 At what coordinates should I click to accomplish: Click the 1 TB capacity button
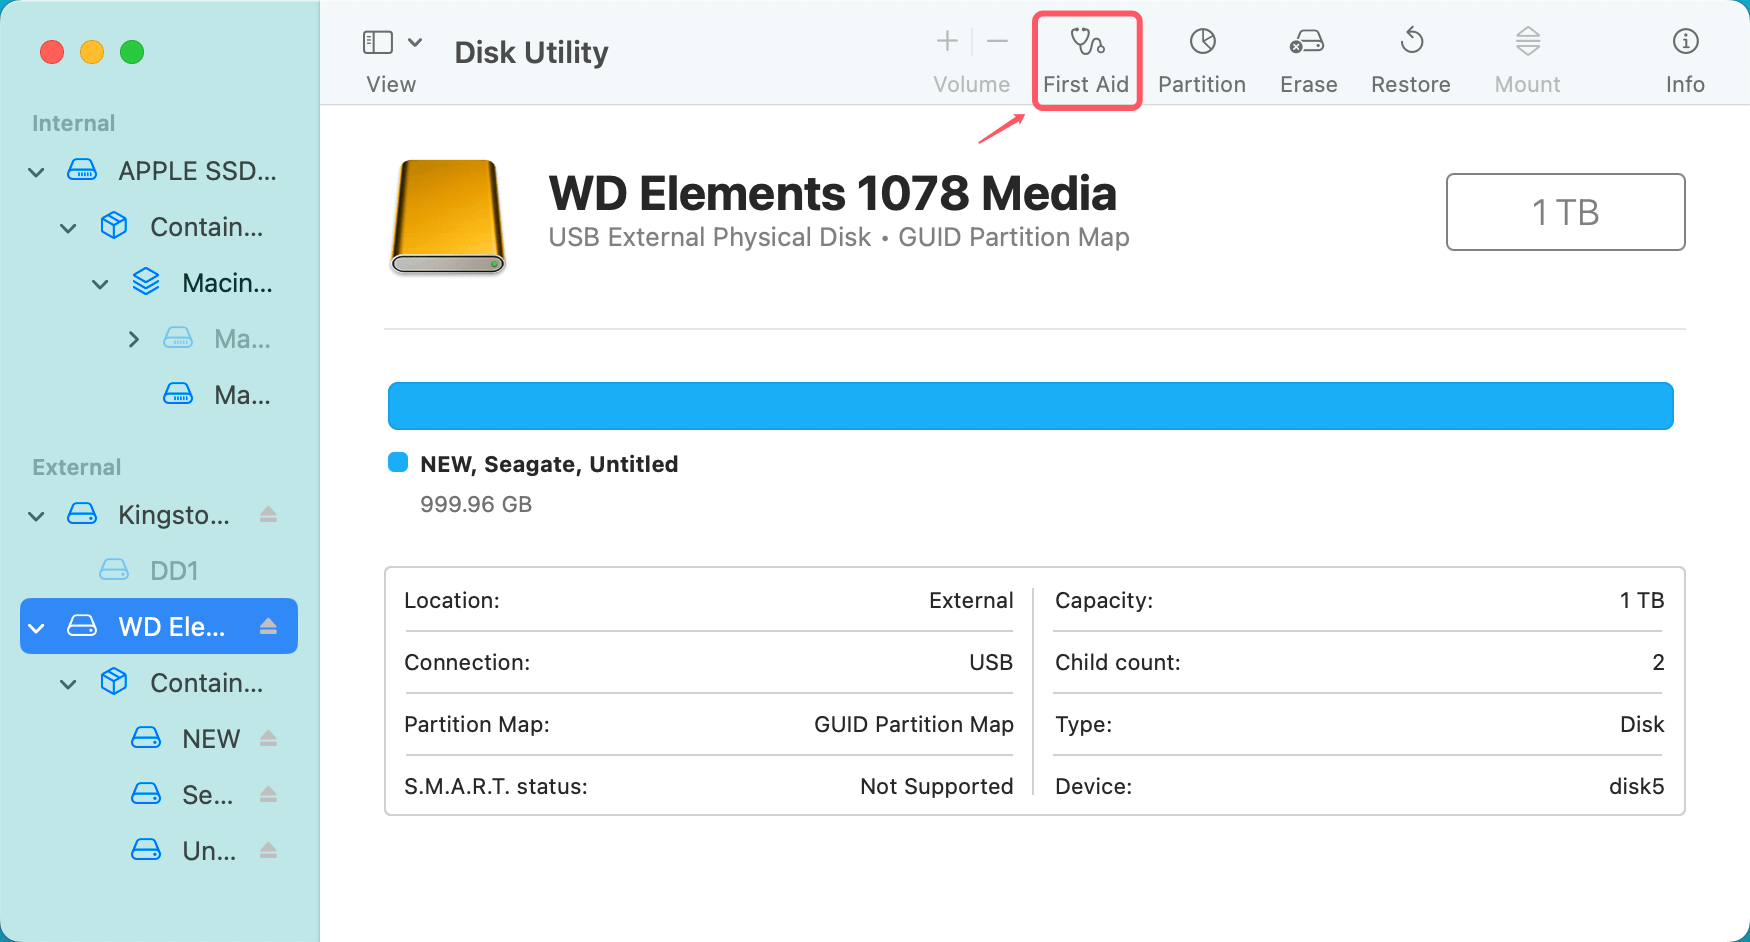click(1565, 212)
